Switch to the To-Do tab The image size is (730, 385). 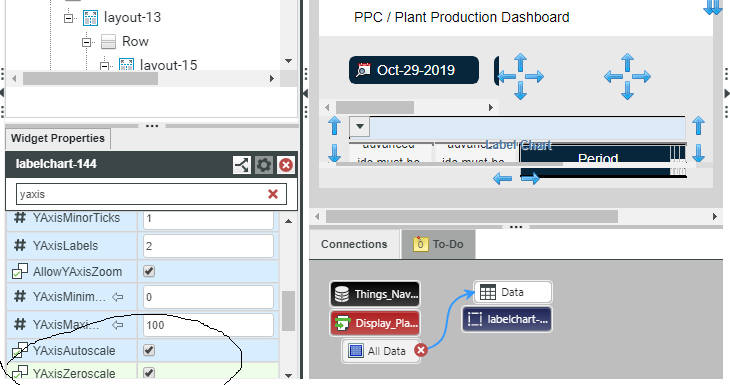[x=438, y=244]
